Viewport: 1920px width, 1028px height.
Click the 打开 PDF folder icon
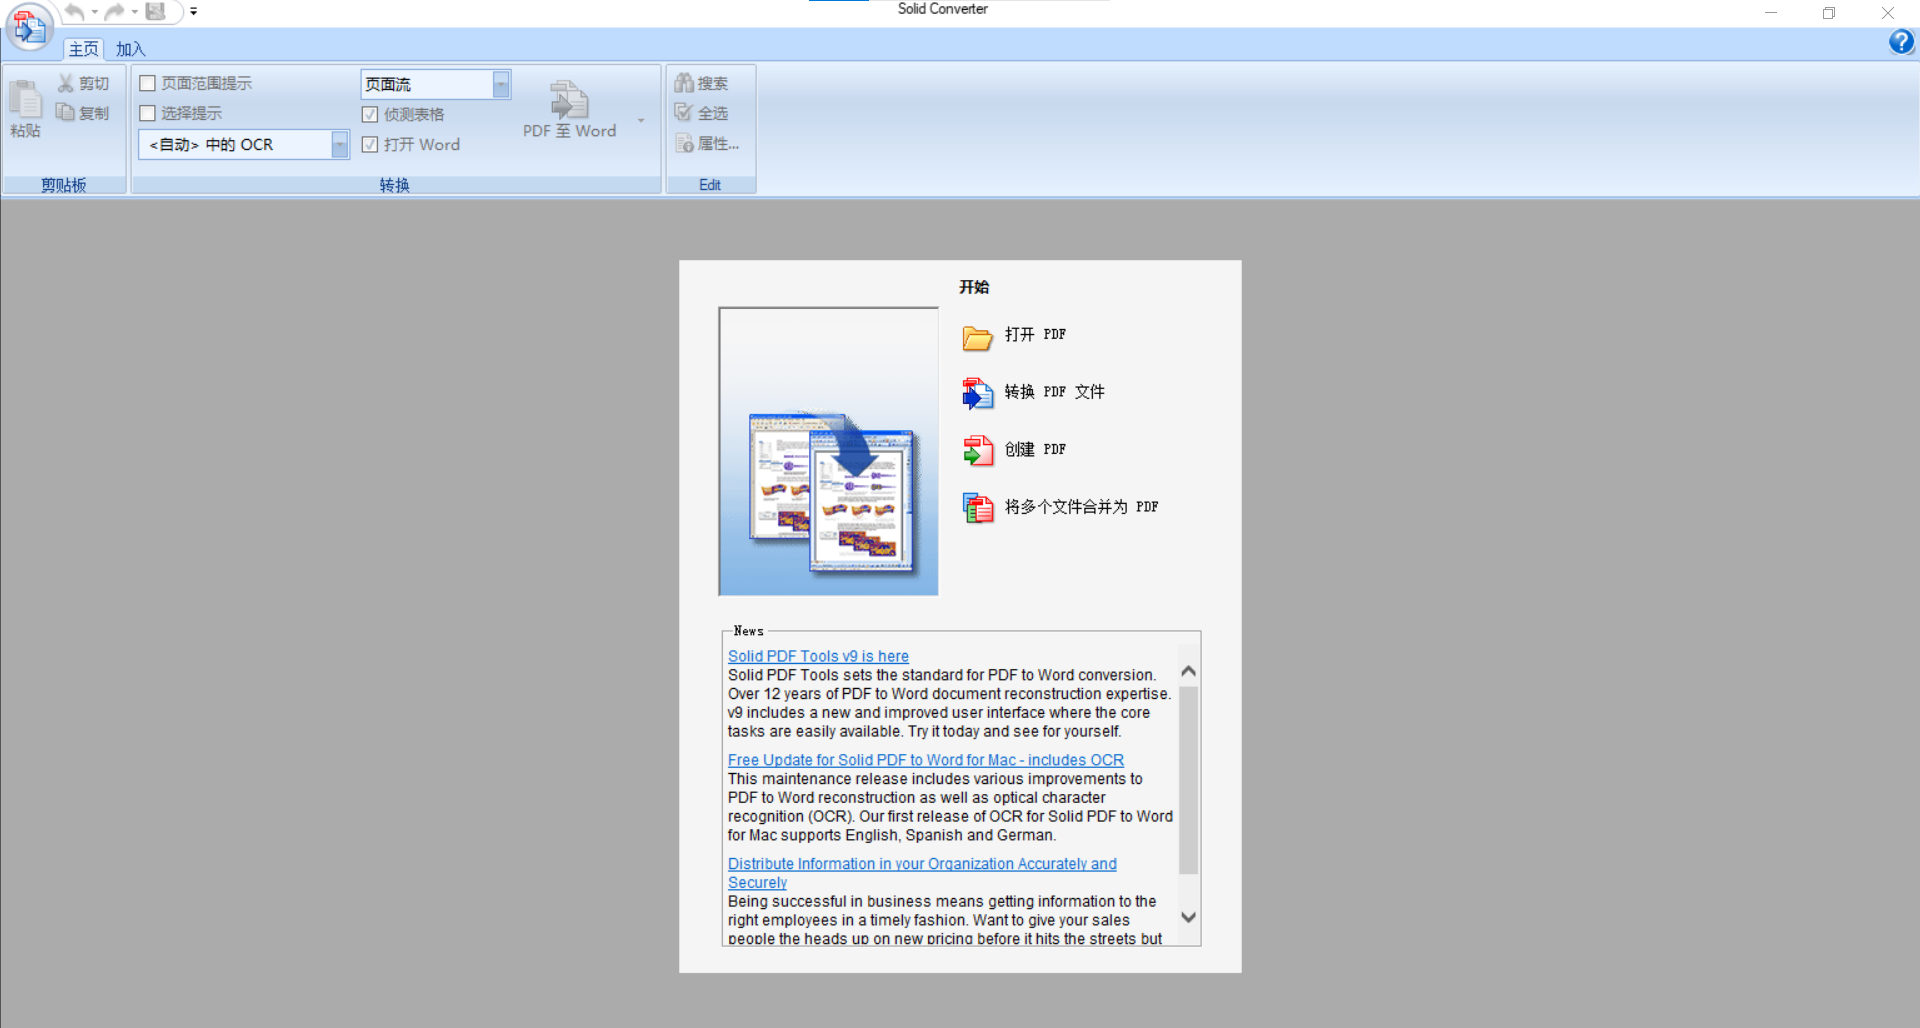click(x=977, y=337)
